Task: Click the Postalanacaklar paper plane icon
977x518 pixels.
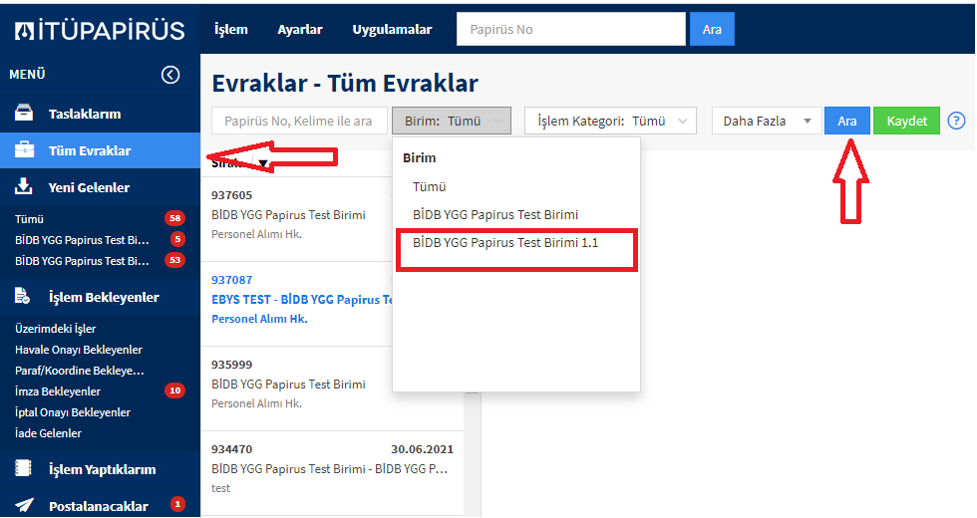Action: click(x=24, y=505)
